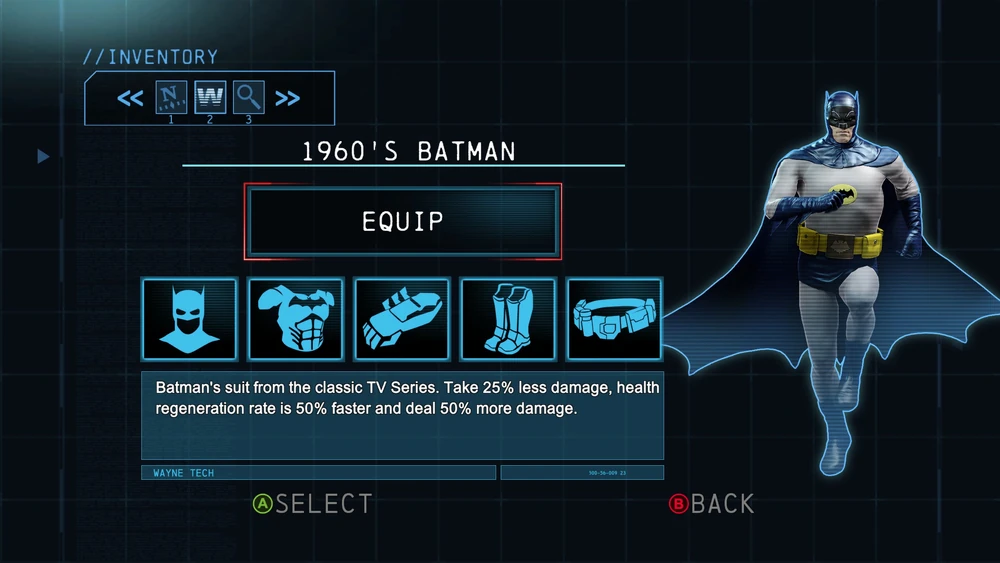Click the red B Back prompt
This screenshot has width=1000, height=563.
[x=712, y=504]
